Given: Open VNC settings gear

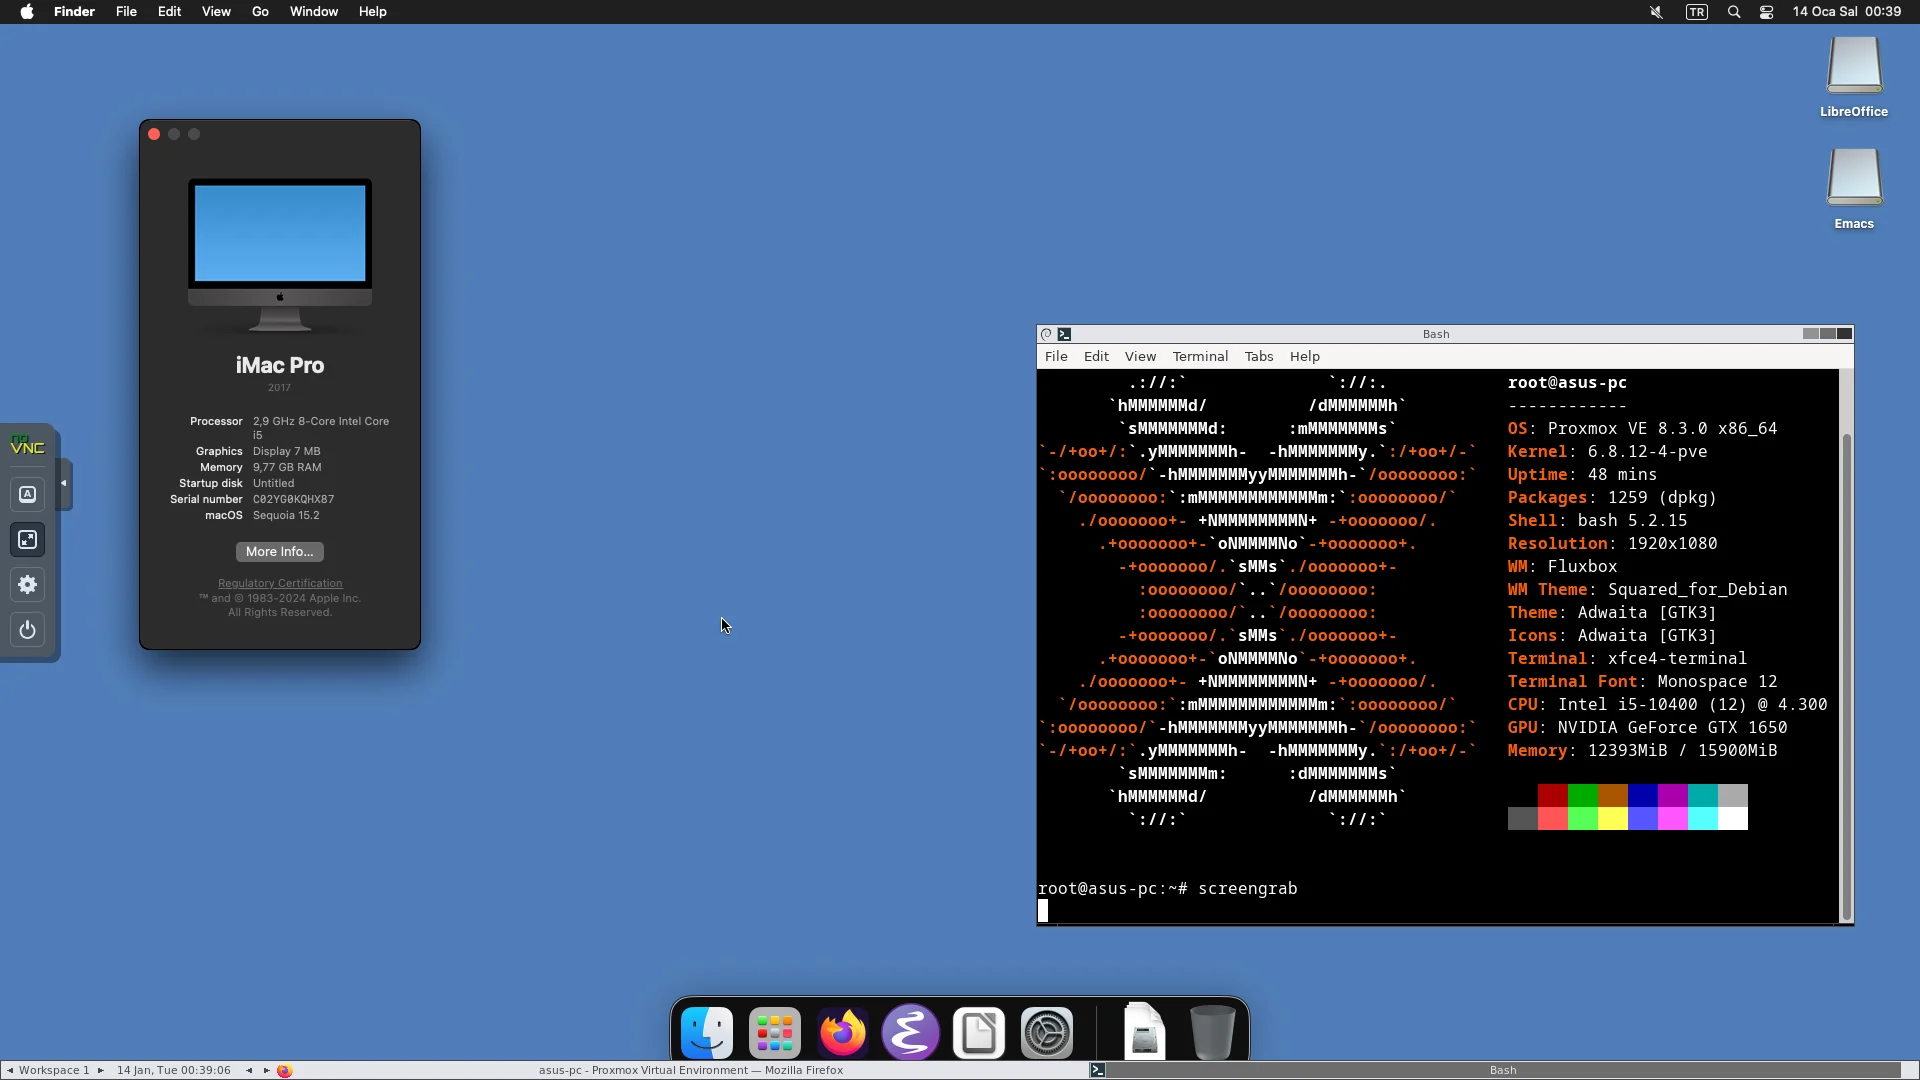Looking at the screenshot, I should pos(28,585).
